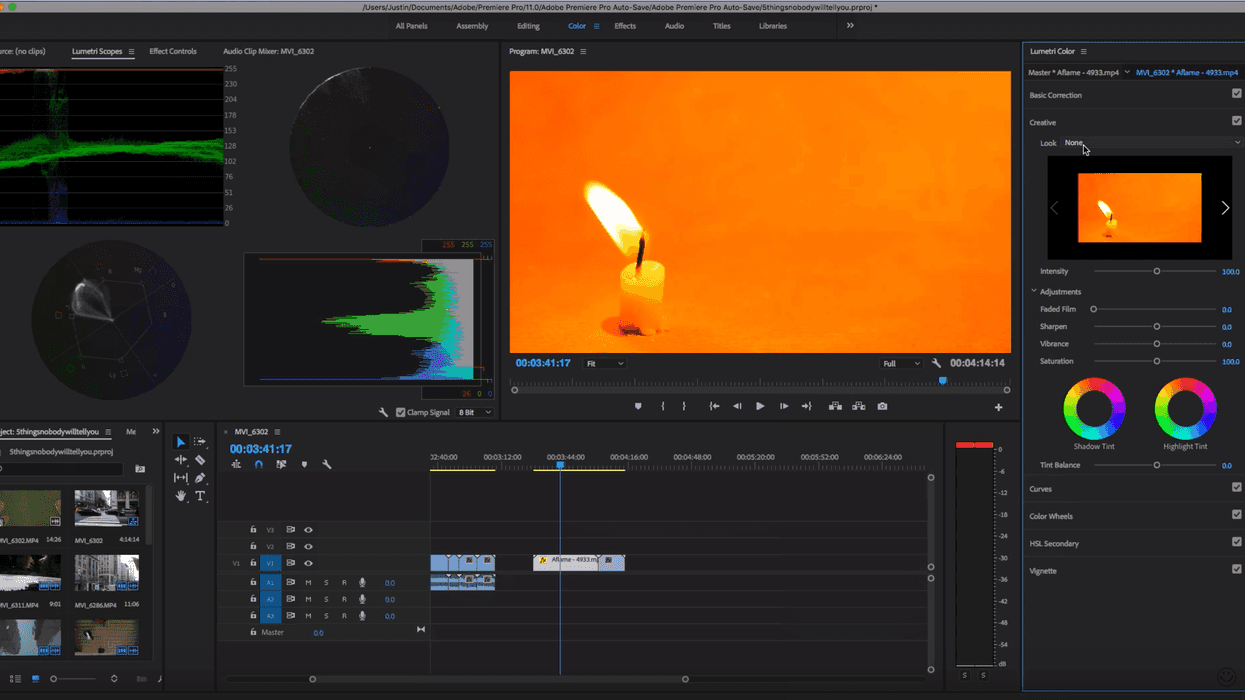Select the Track Select Forward tool

click(x=200, y=442)
